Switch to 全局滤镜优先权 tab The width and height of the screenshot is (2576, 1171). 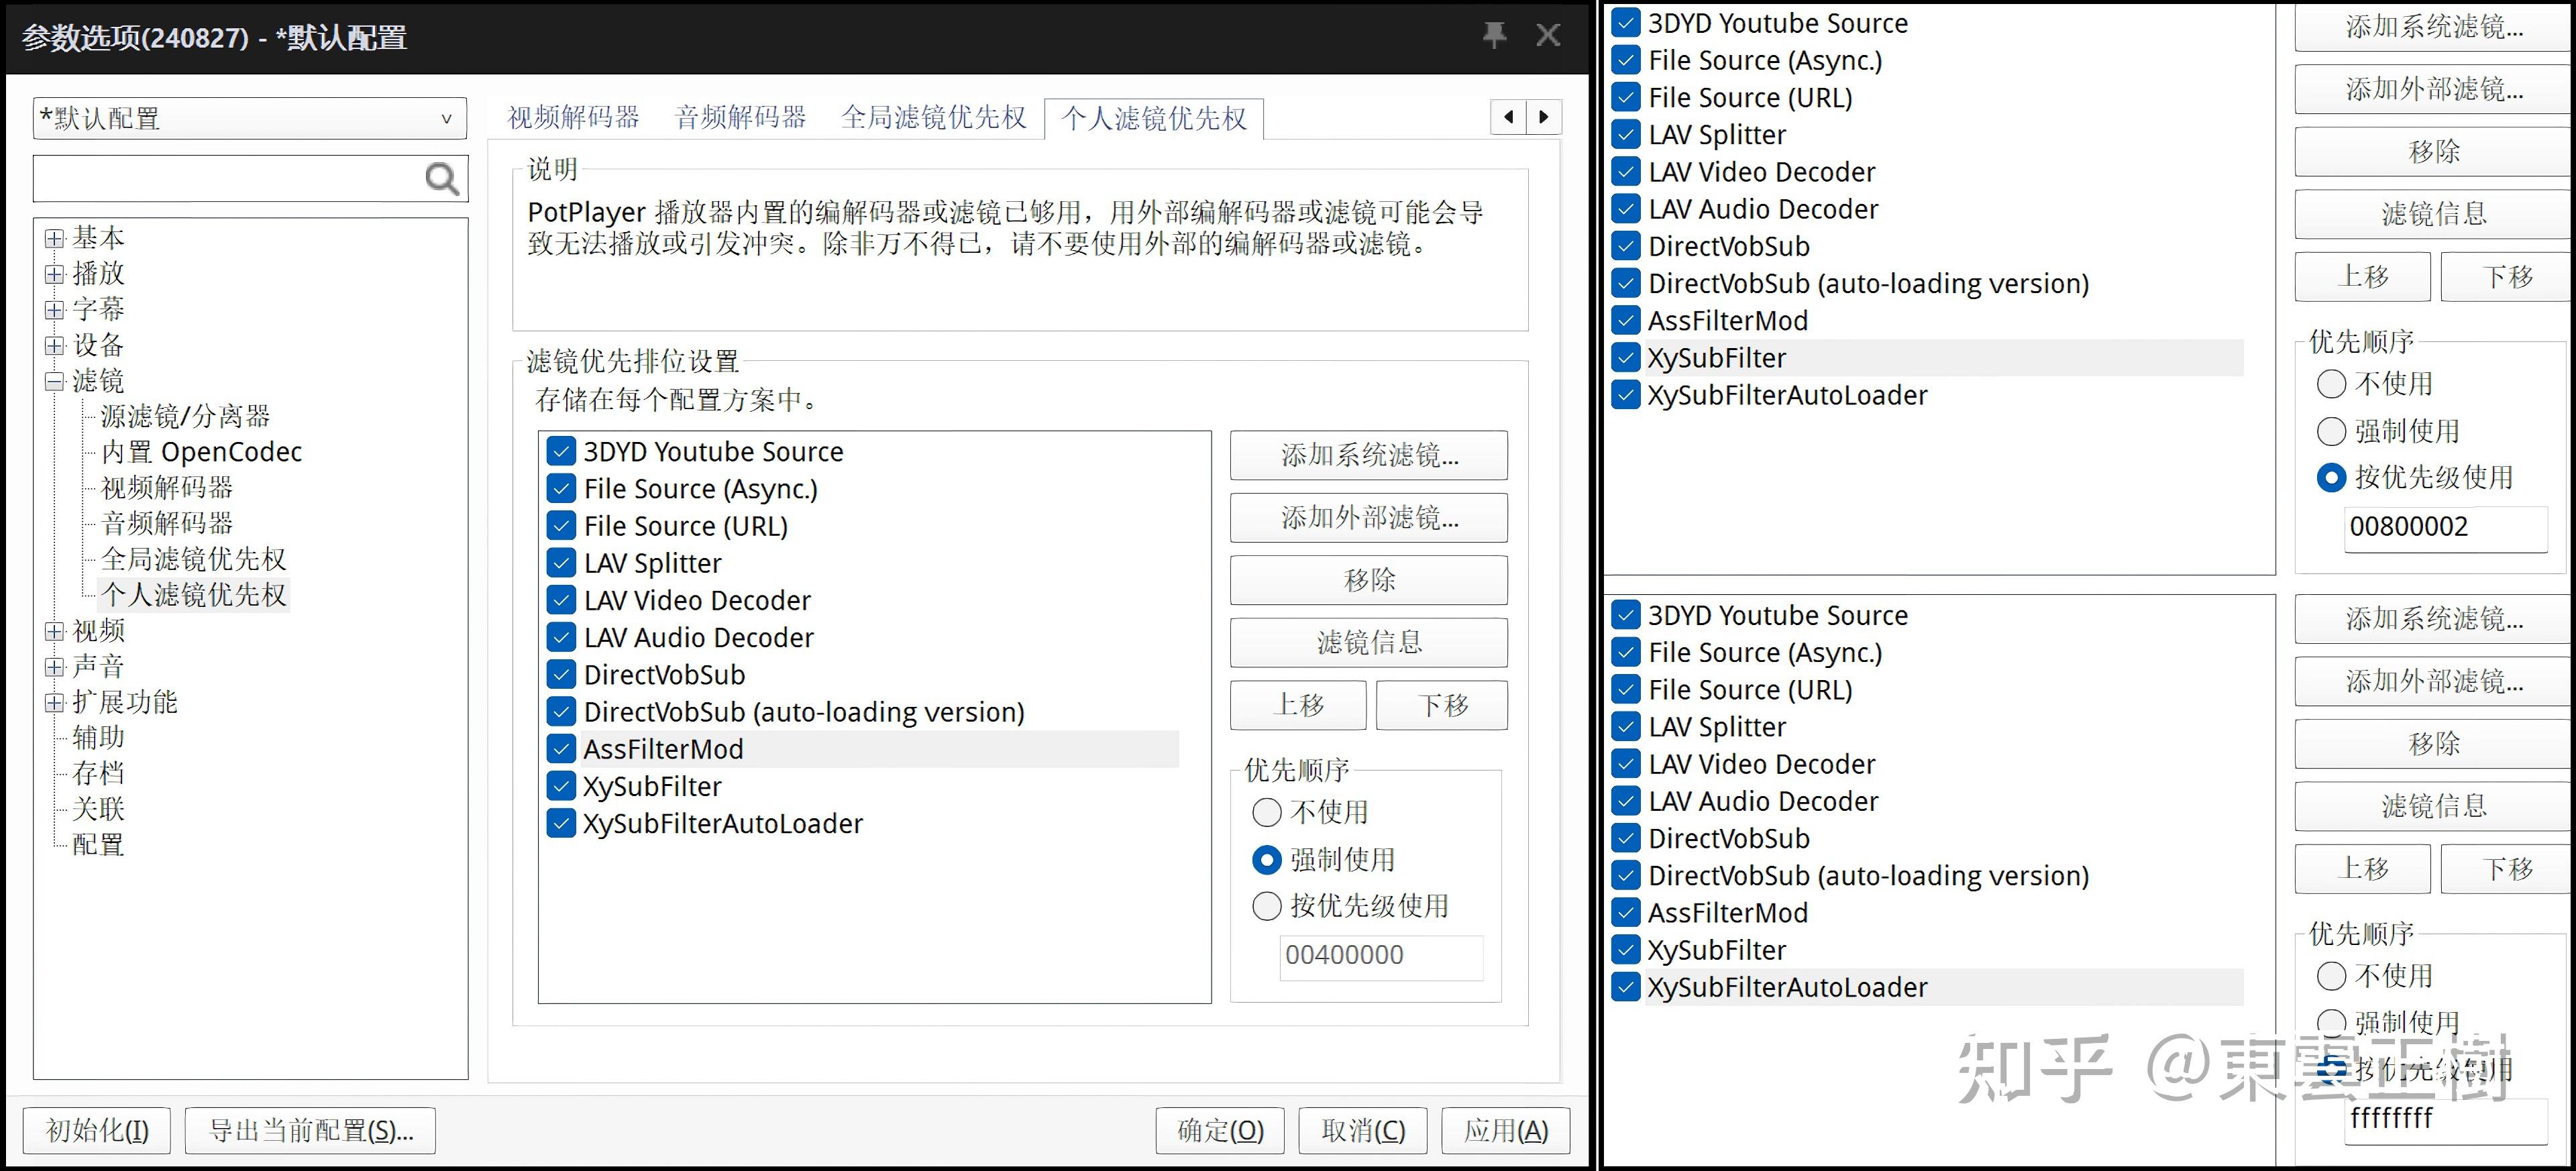(x=933, y=118)
